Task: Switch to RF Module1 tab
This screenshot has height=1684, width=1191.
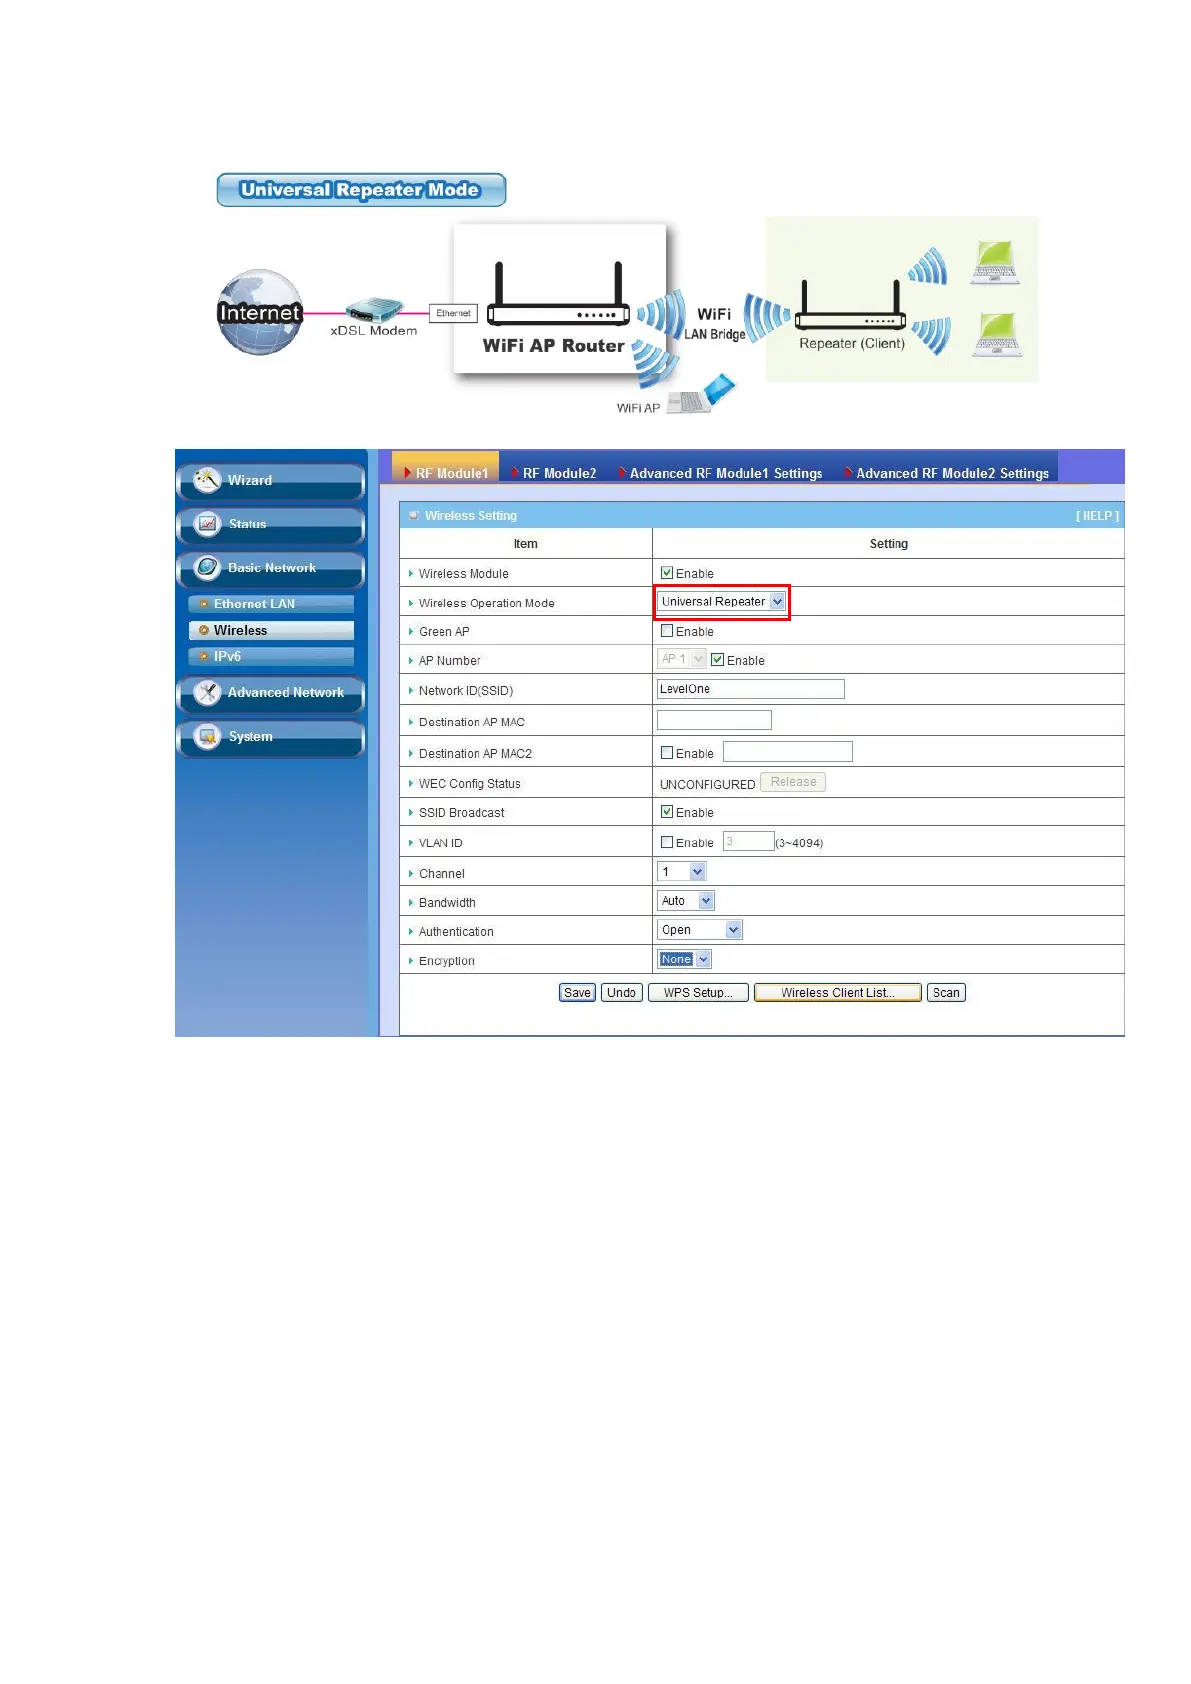Action: click(x=446, y=472)
